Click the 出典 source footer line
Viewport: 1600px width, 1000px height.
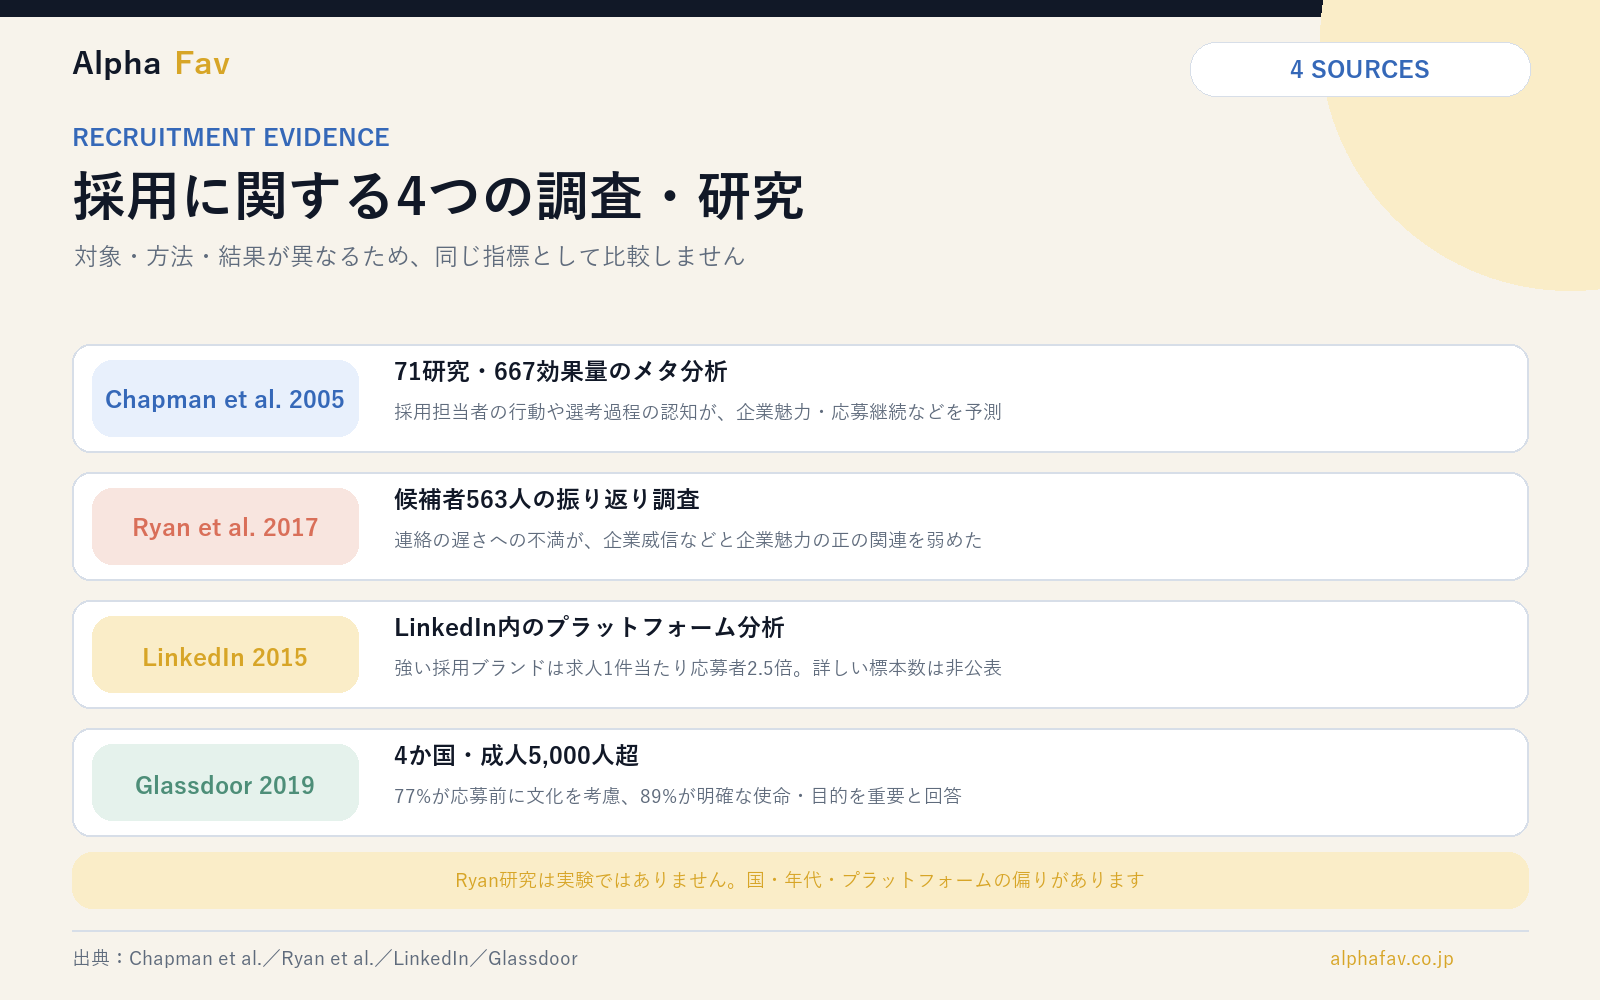[325, 958]
